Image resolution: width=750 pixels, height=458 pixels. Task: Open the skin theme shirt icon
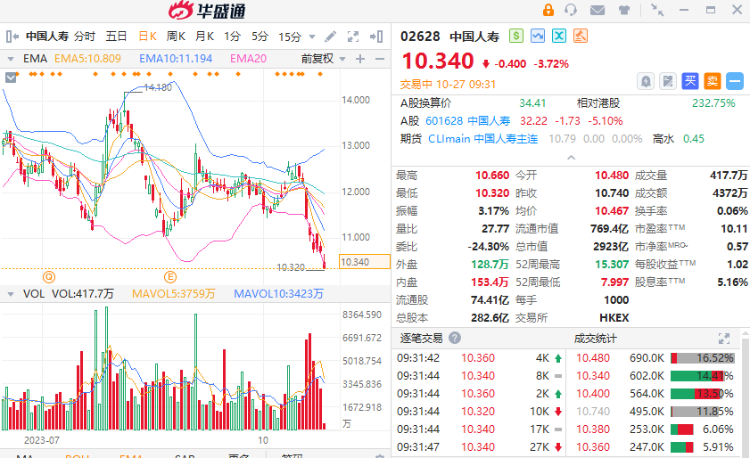pos(624,10)
